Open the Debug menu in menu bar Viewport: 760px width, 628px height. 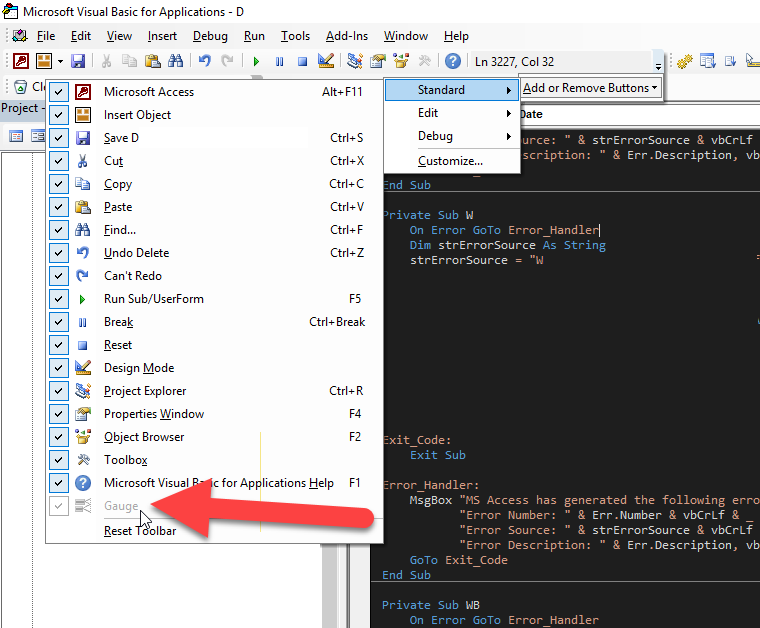(x=210, y=36)
